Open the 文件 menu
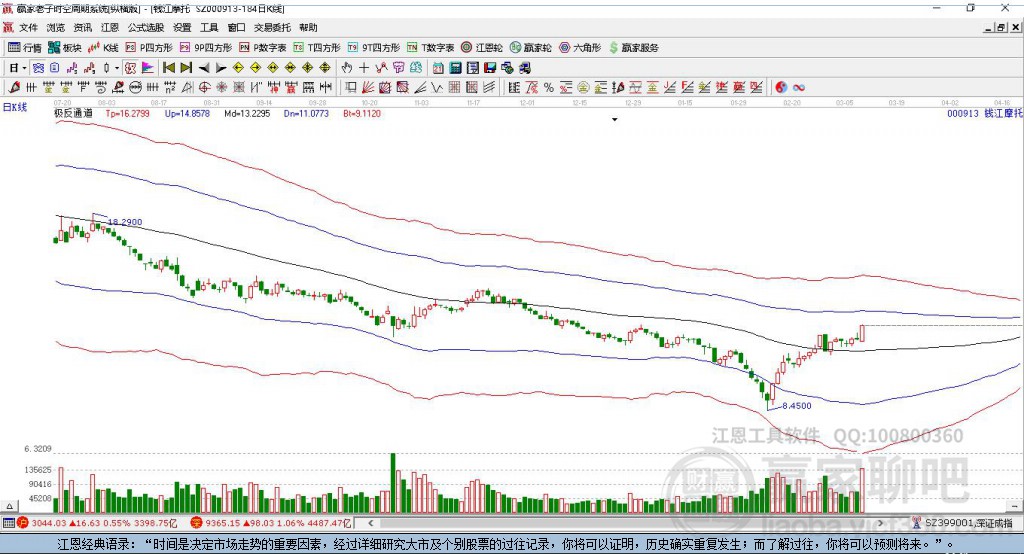1024x554 pixels. [x=28, y=27]
